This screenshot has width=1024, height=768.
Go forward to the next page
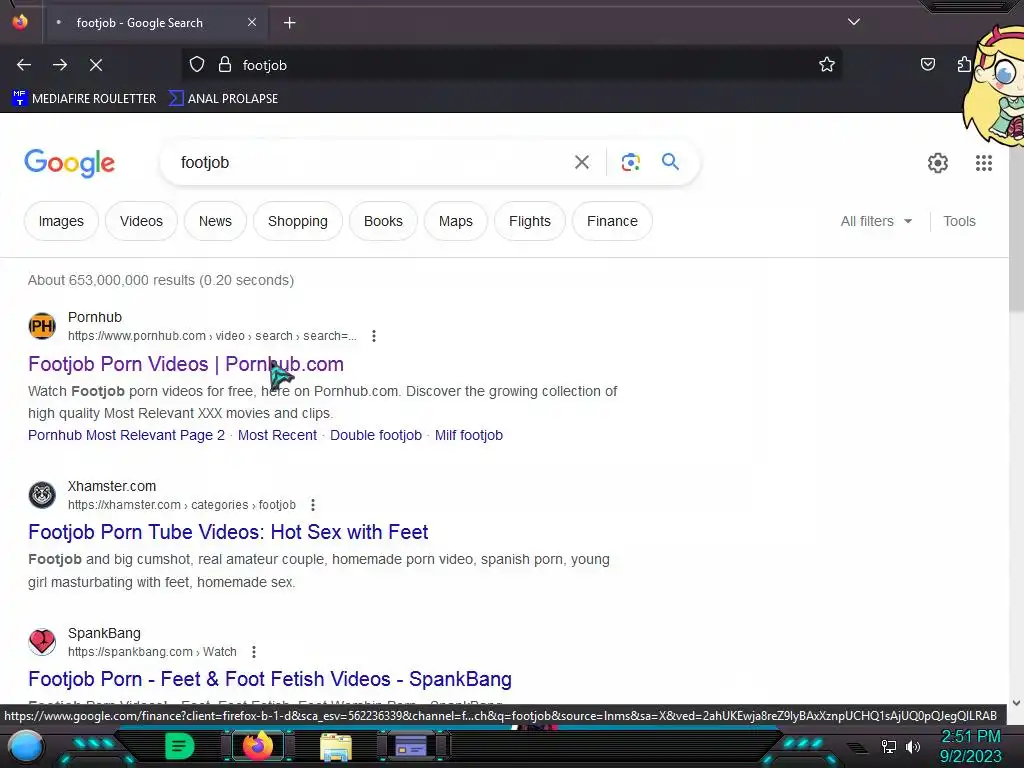[60, 65]
